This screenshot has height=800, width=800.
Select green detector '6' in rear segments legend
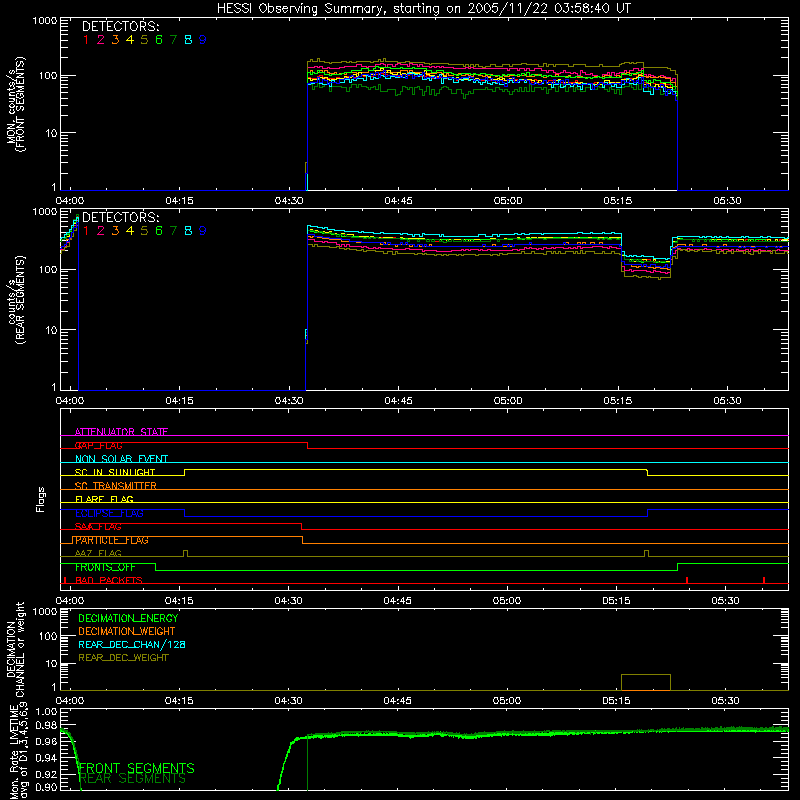coord(159,231)
